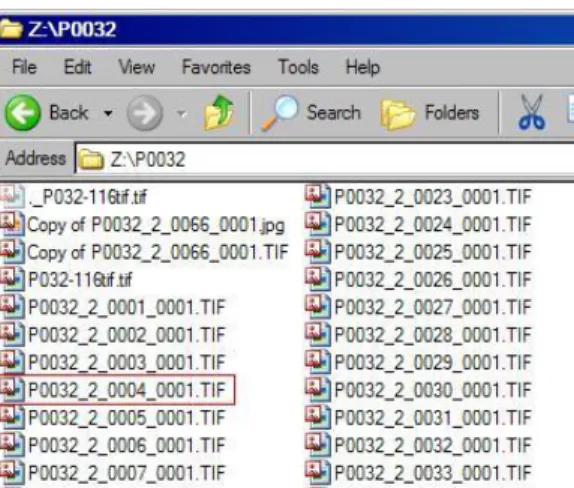Click the faded icon of ._P032-116tif.tif

(12, 197)
